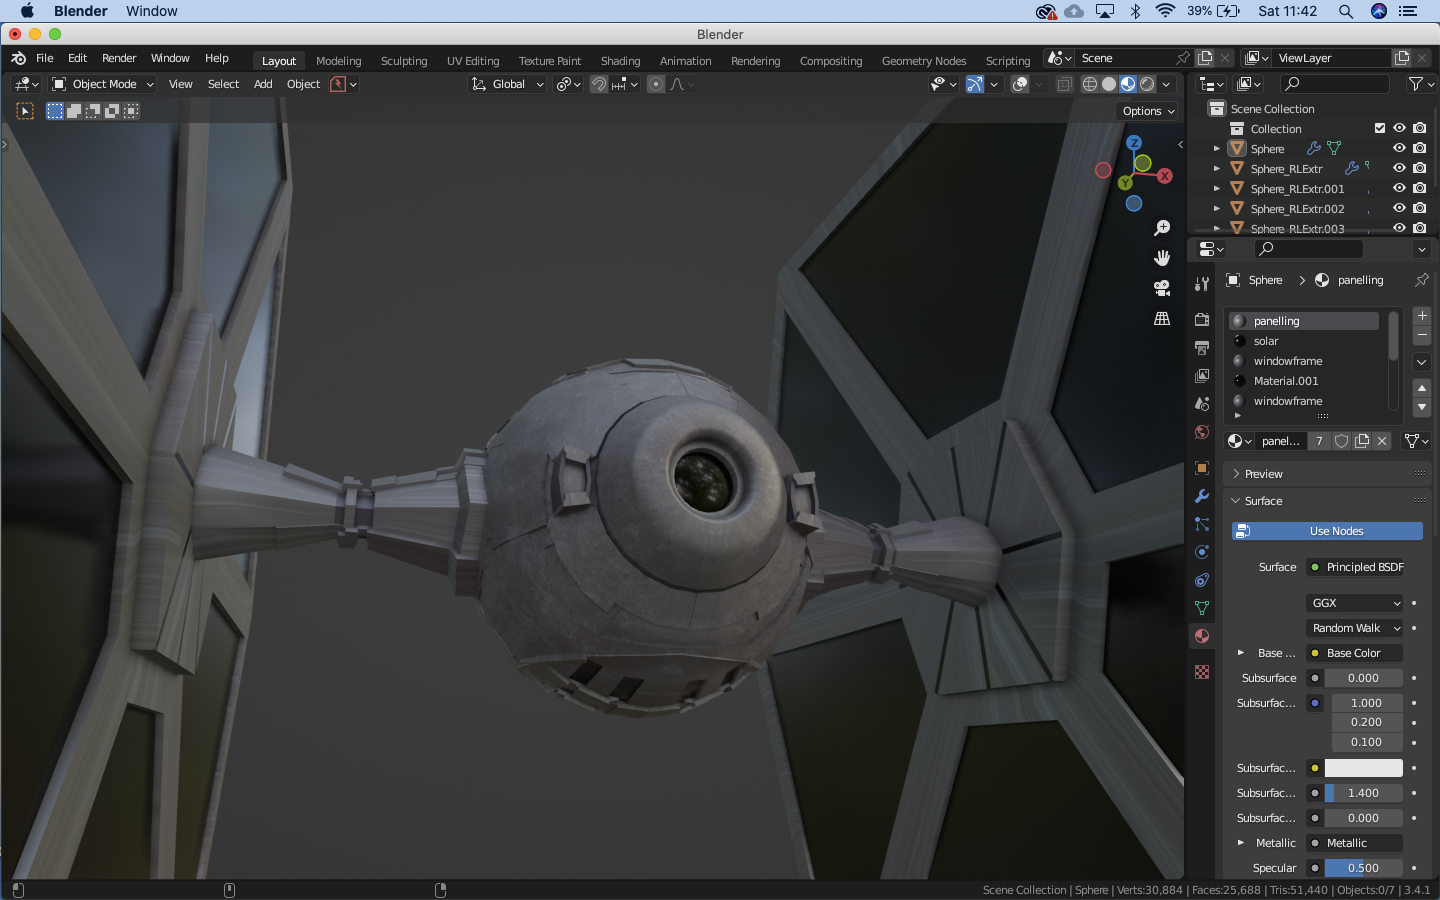
Task: Select solid viewport shading
Action: (x=1109, y=84)
